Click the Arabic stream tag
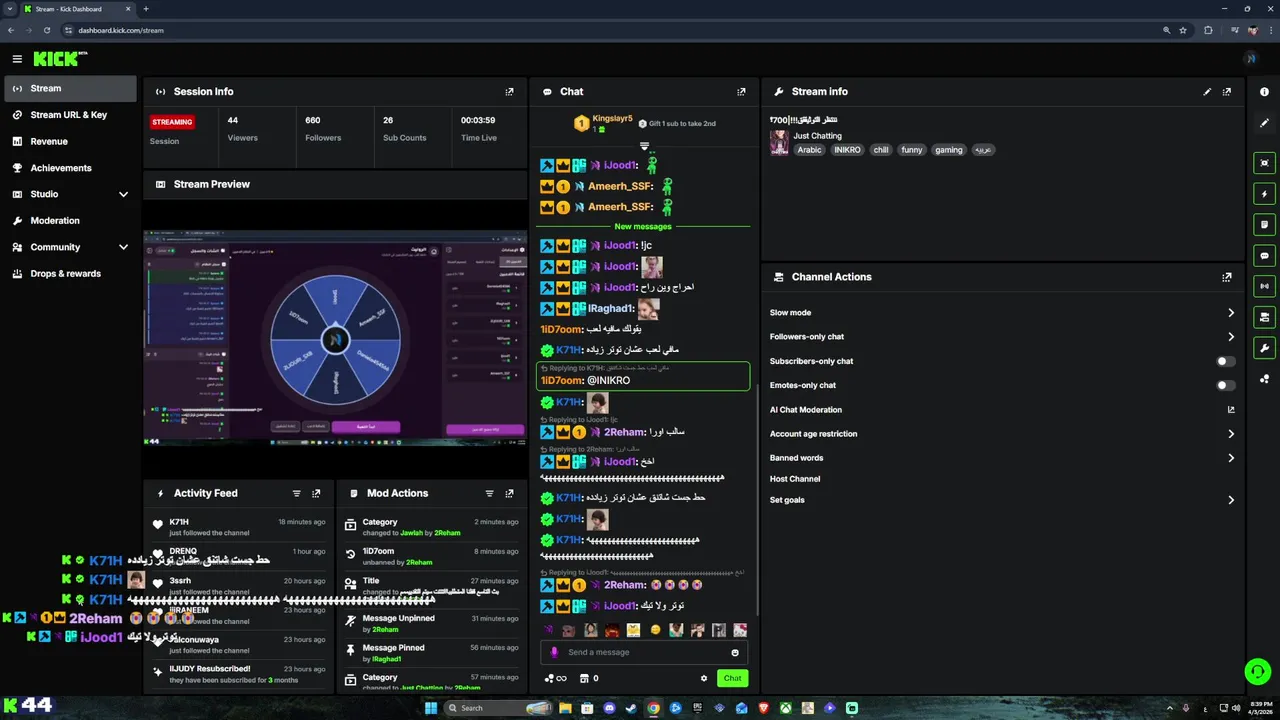The image size is (1280, 720). [x=809, y=150]
